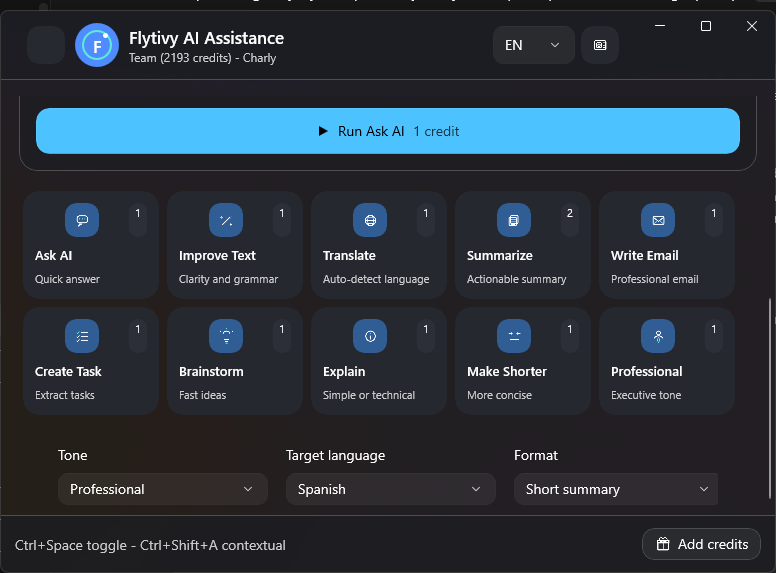This screenshot has width=776, height=573.
Task: Open the Tone dropdown showing Professional
Action: tap(163, 489)
